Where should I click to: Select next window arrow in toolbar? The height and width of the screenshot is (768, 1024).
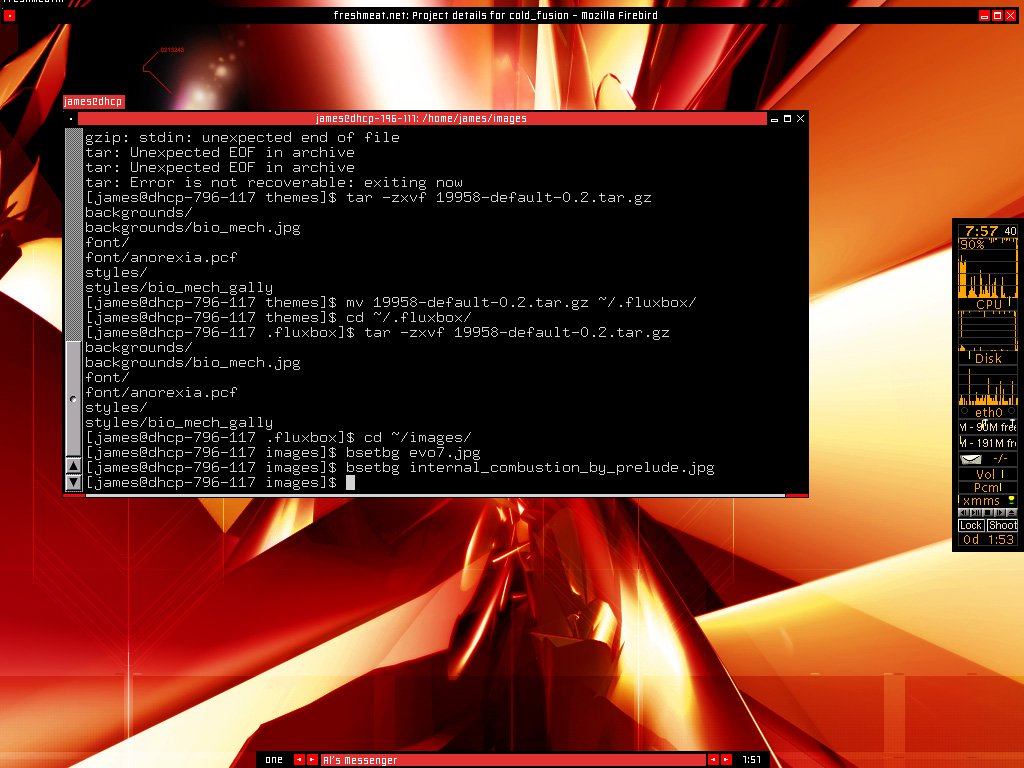(x=726, y=760)
